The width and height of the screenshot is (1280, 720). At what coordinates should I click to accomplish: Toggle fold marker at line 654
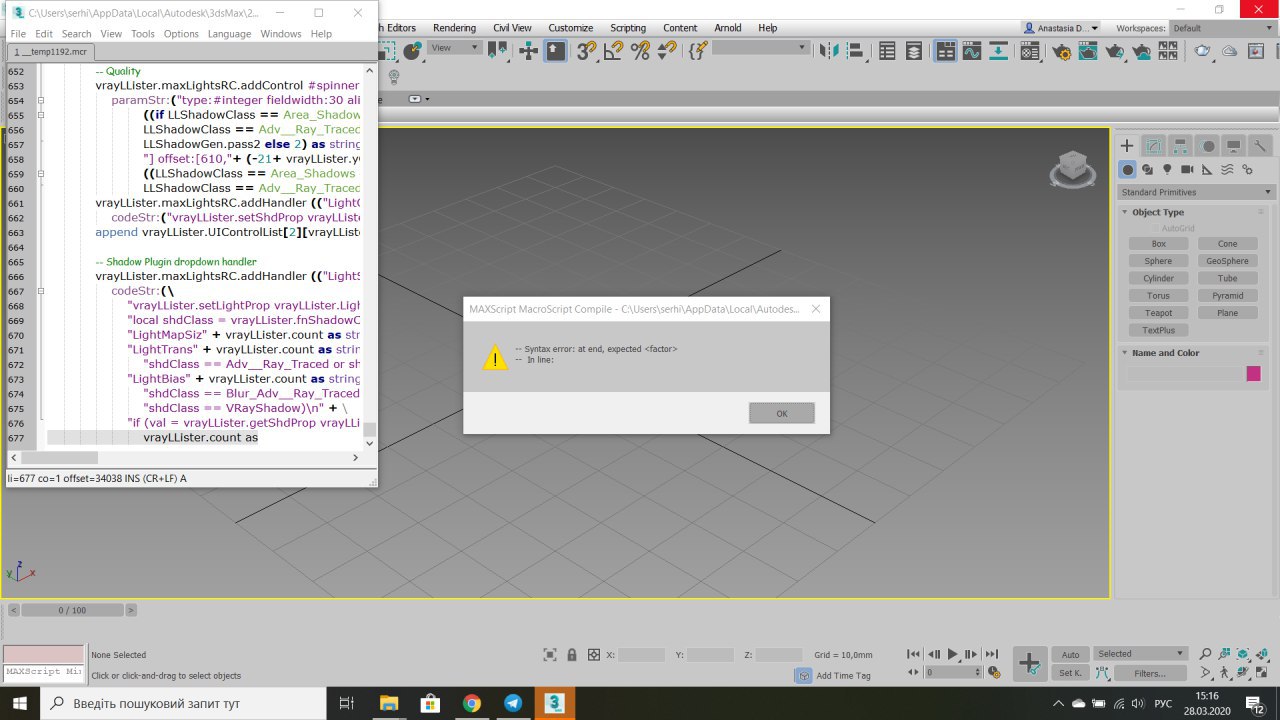point(41,101)
